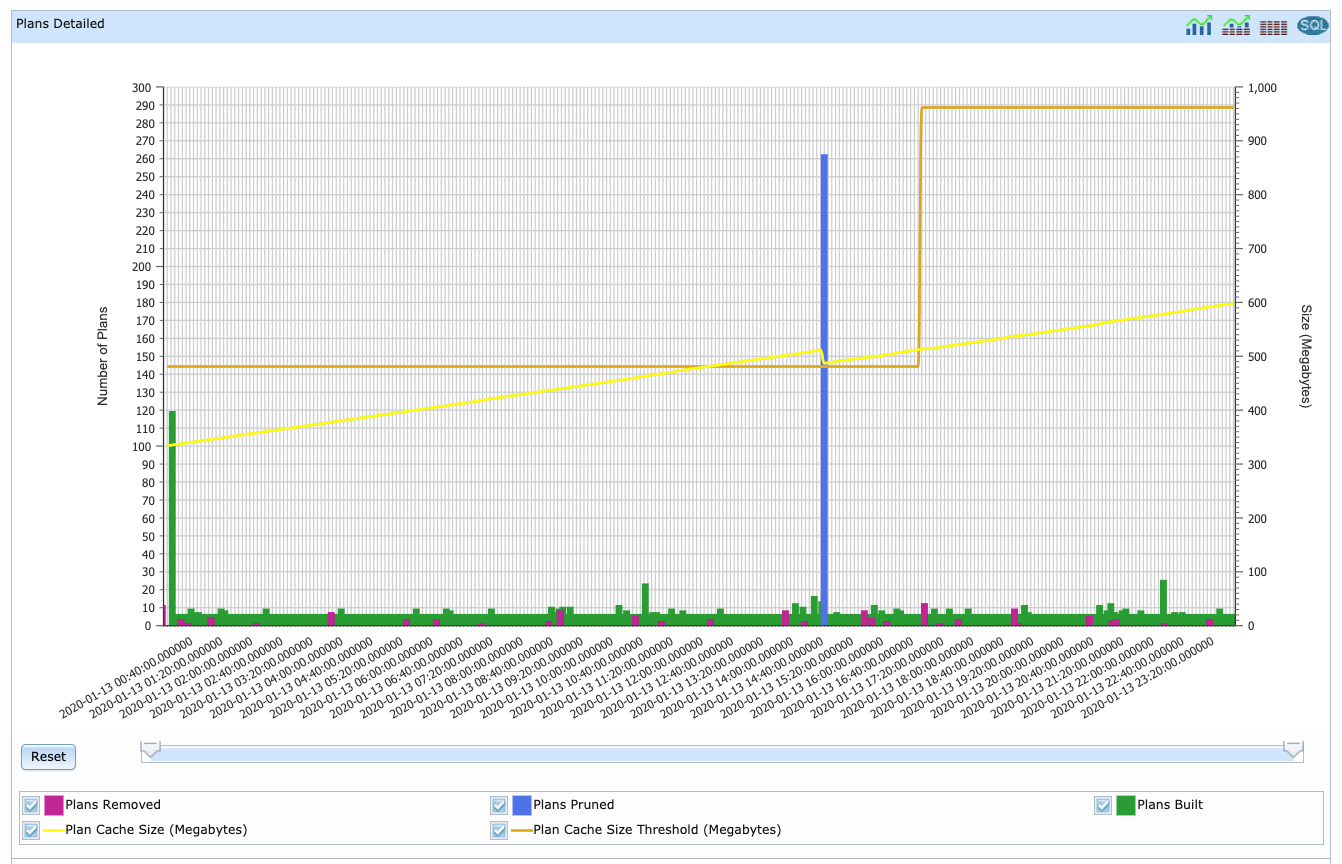Click the blue Plans Pruned swatch

[x=522, y=805]
